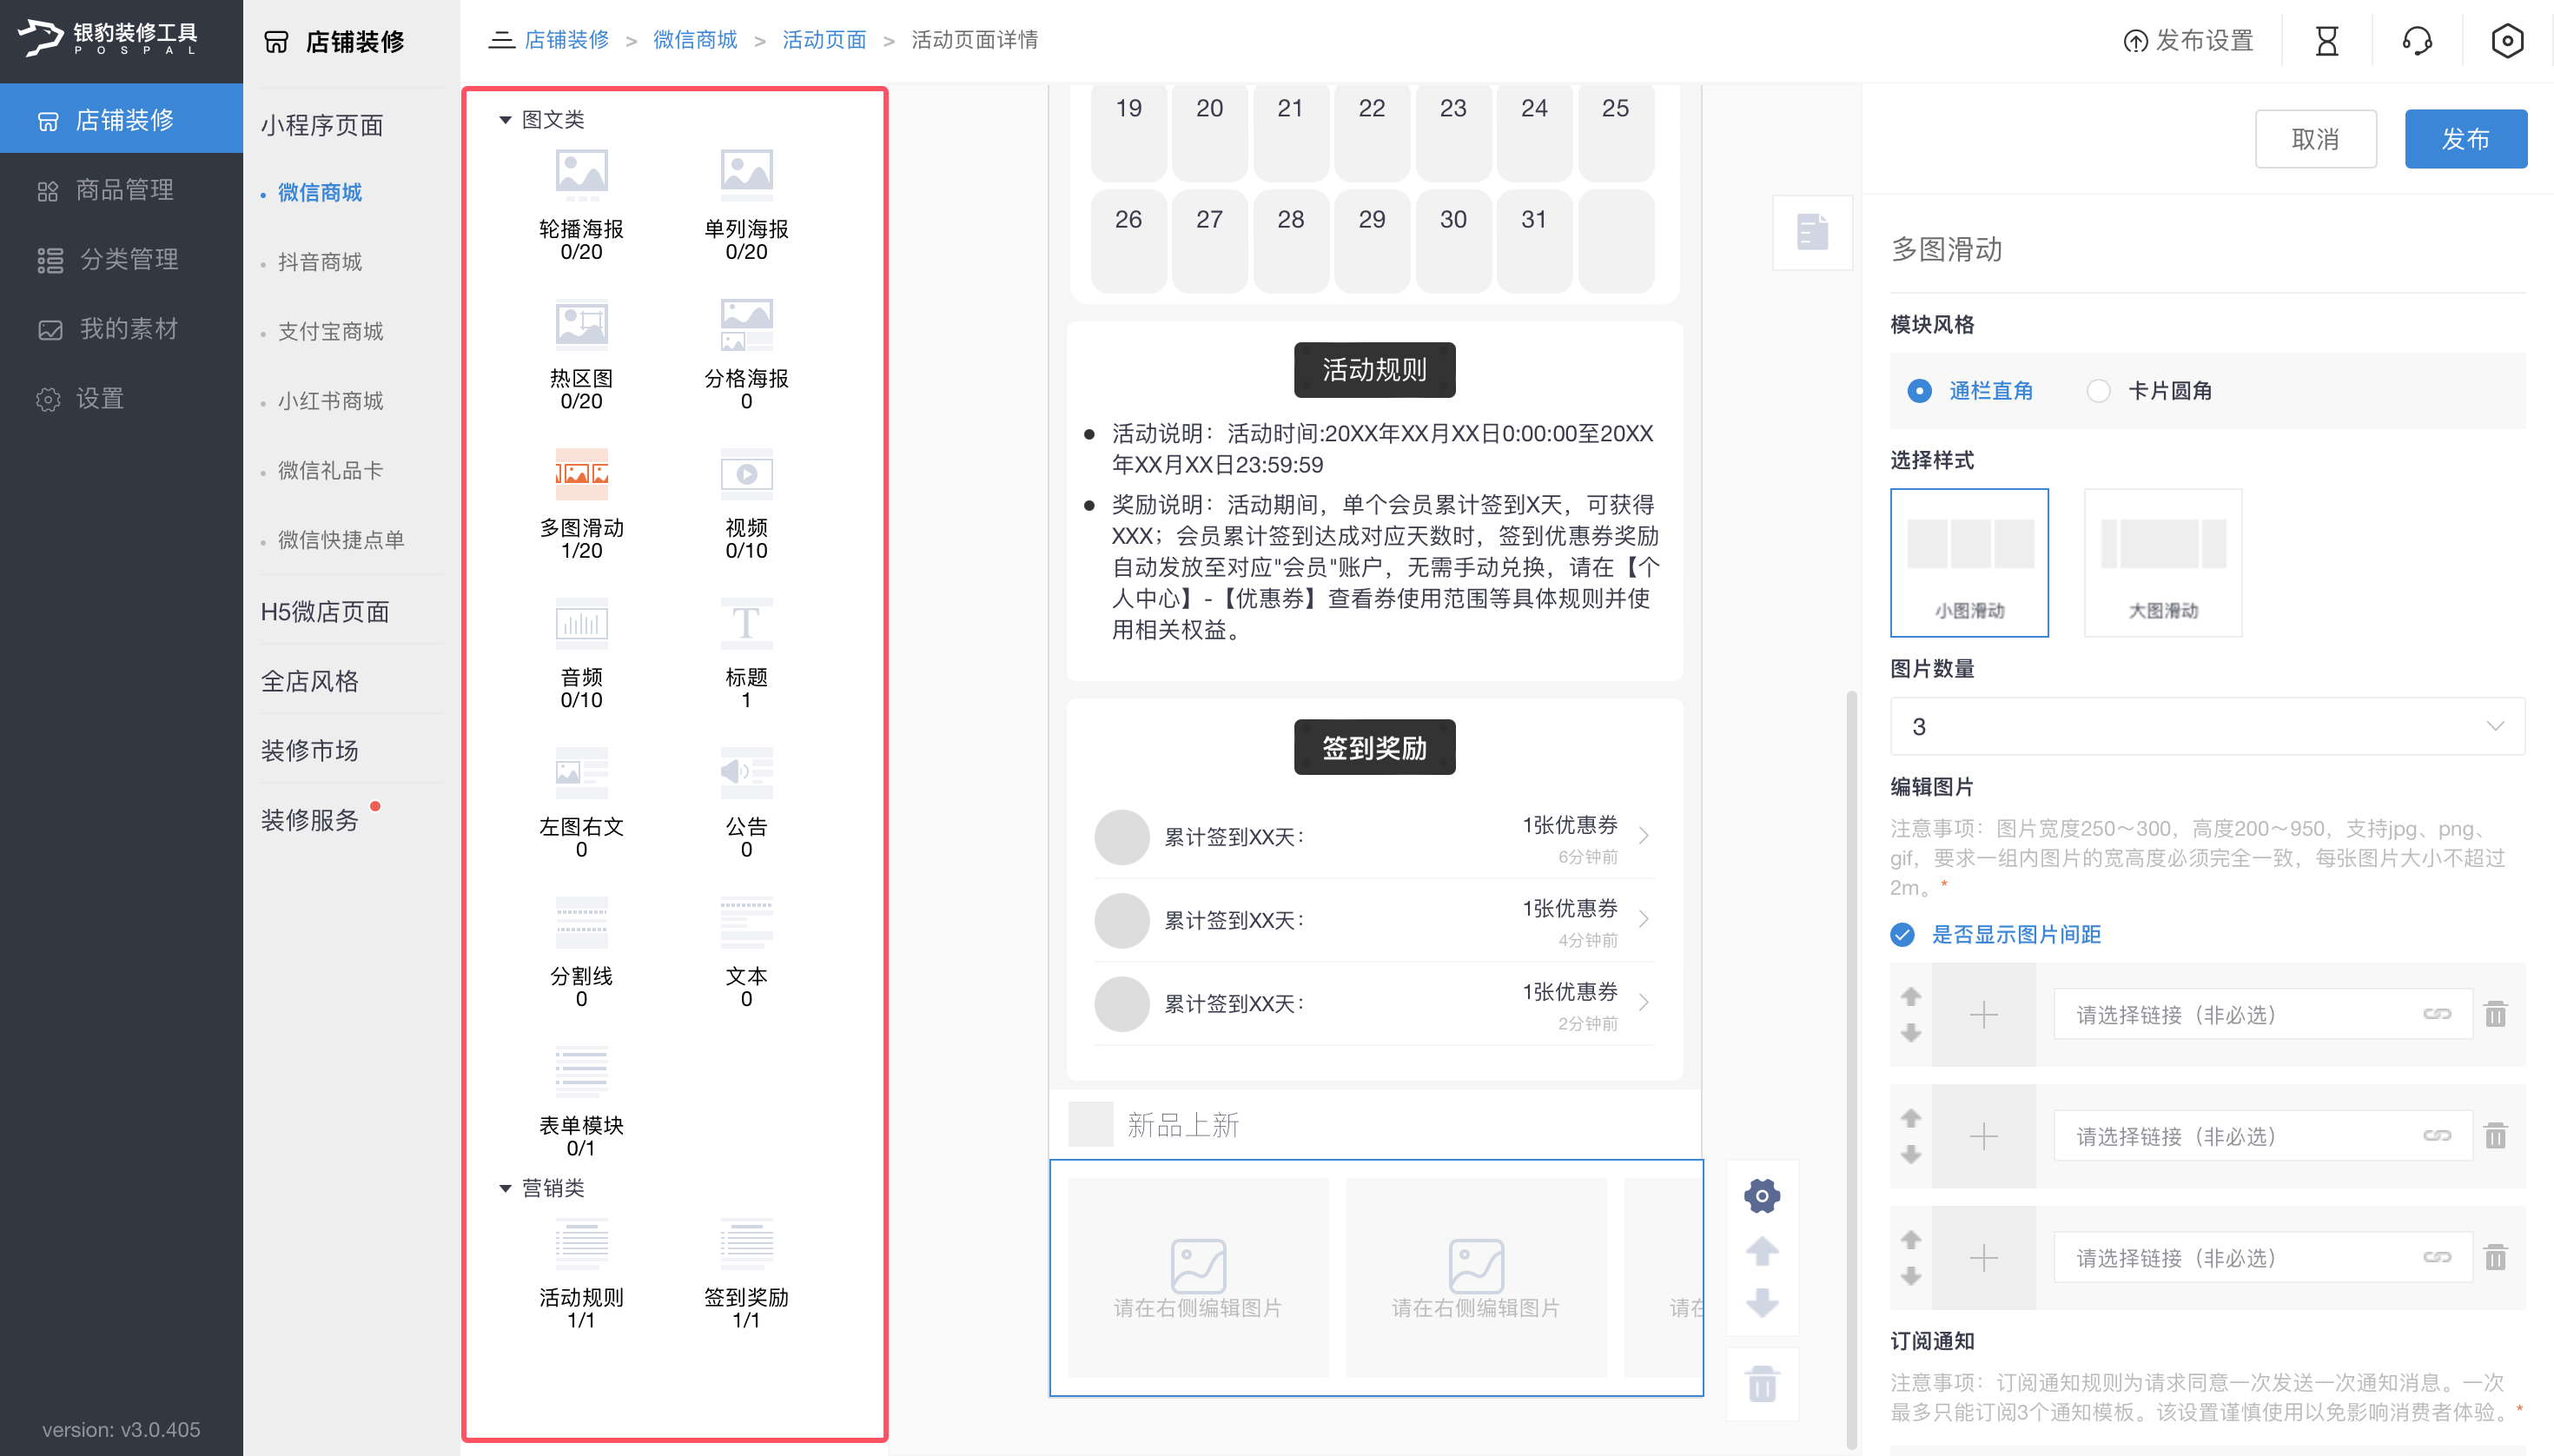2554x1456 pixels.
Task: Open the hourglass icon in header
Action: [x=2326, y=41]
